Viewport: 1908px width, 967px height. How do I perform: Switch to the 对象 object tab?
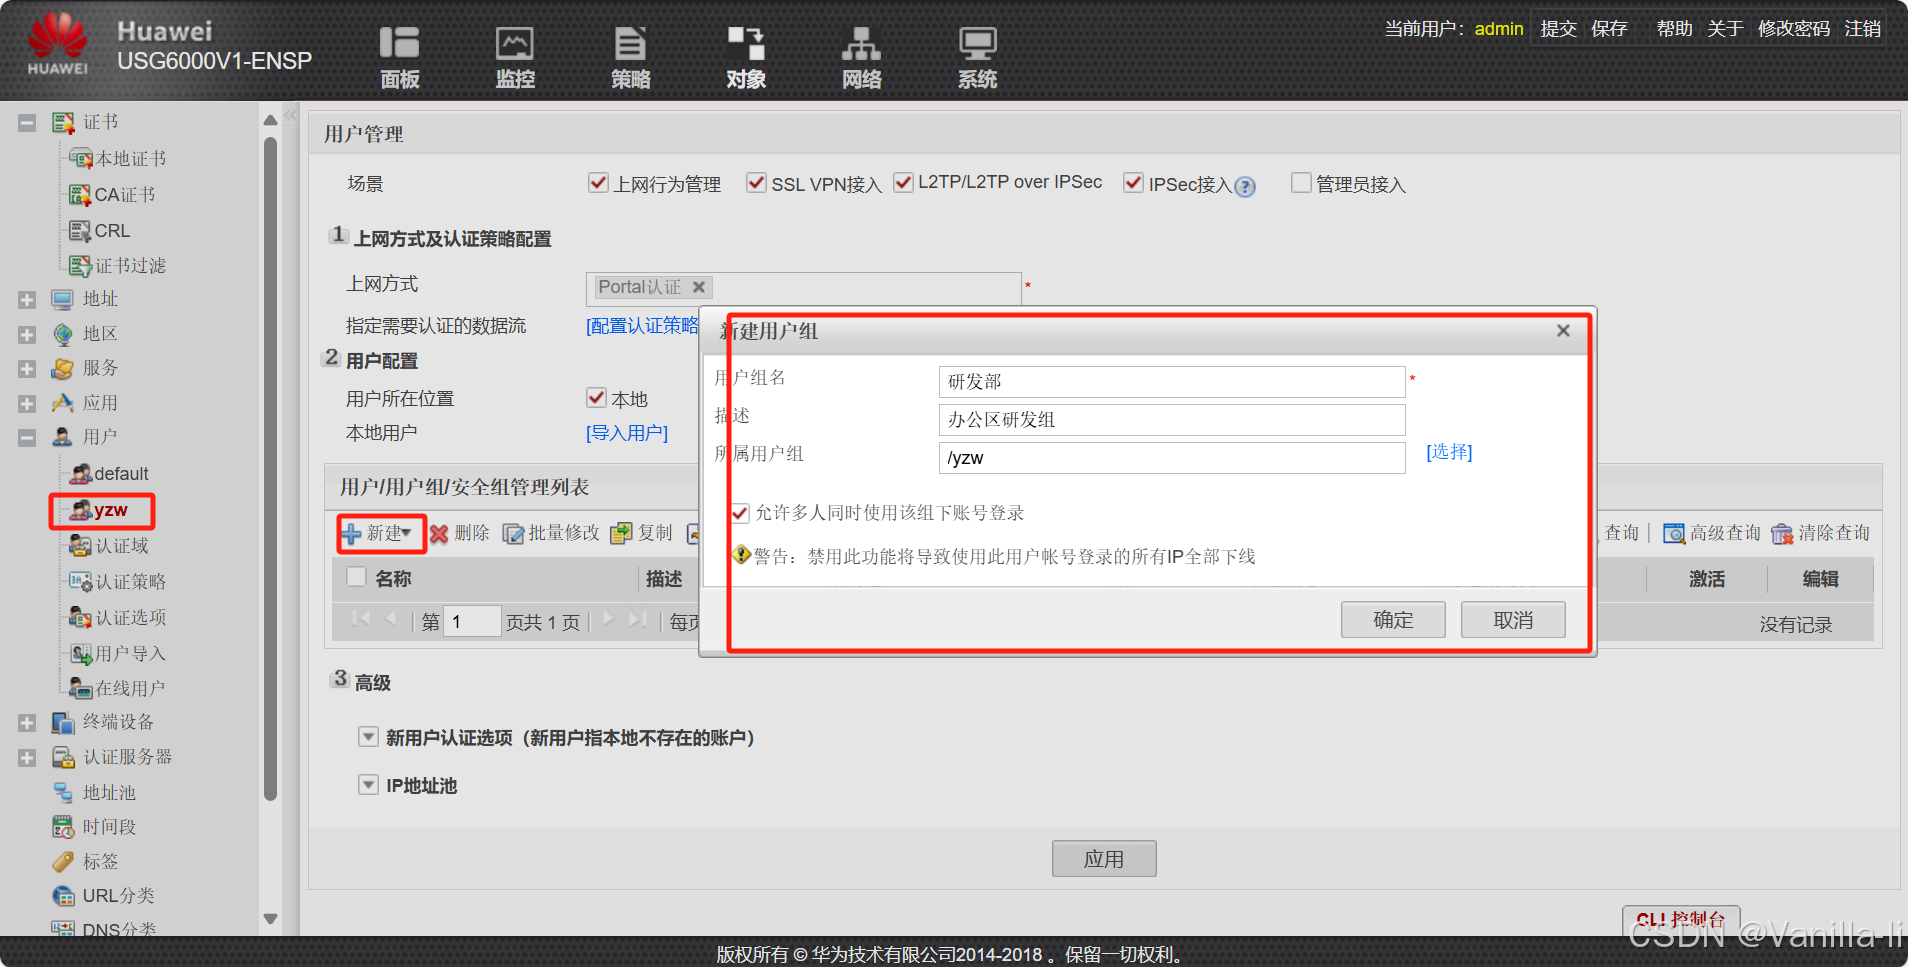[746, 58]
